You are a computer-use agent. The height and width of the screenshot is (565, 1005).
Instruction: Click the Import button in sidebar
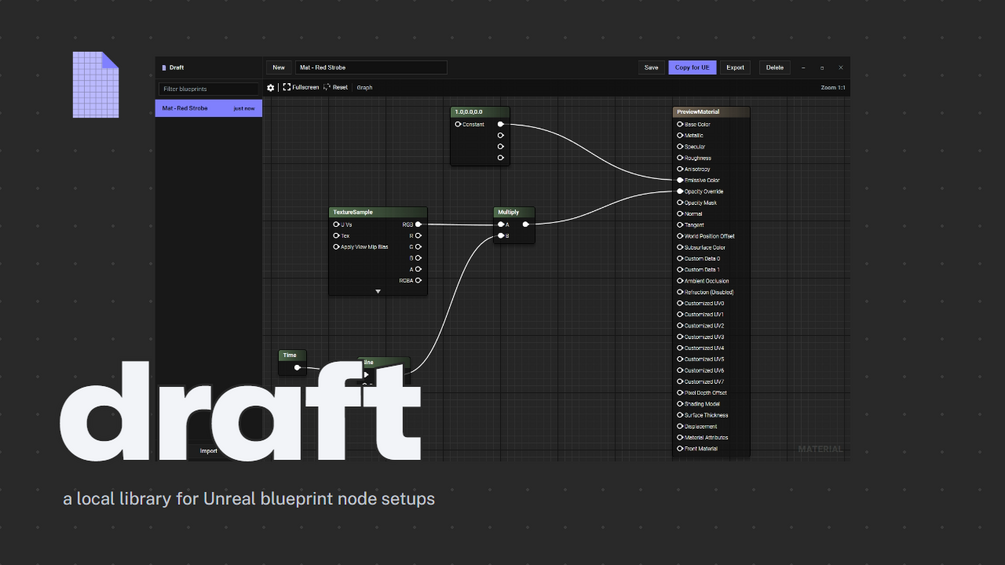[x=208, y=451]
